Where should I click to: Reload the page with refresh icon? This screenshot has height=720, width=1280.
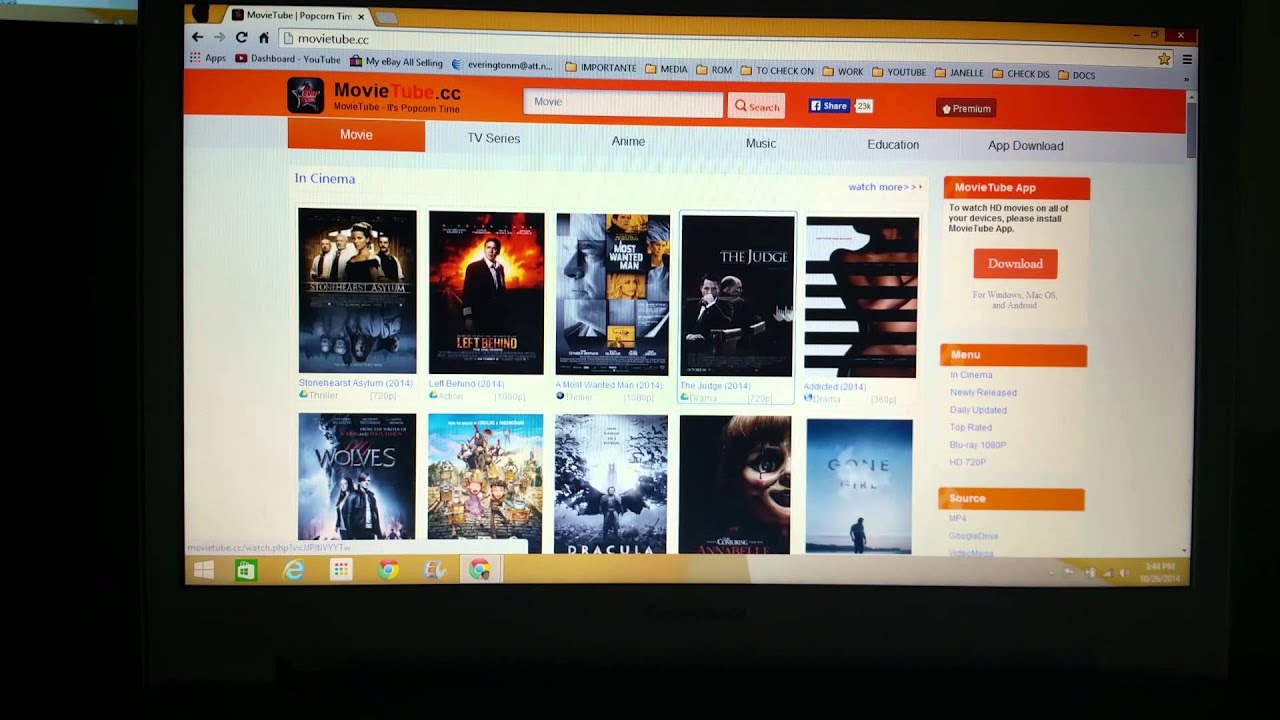pyautogui.click(x=241, y=38)
